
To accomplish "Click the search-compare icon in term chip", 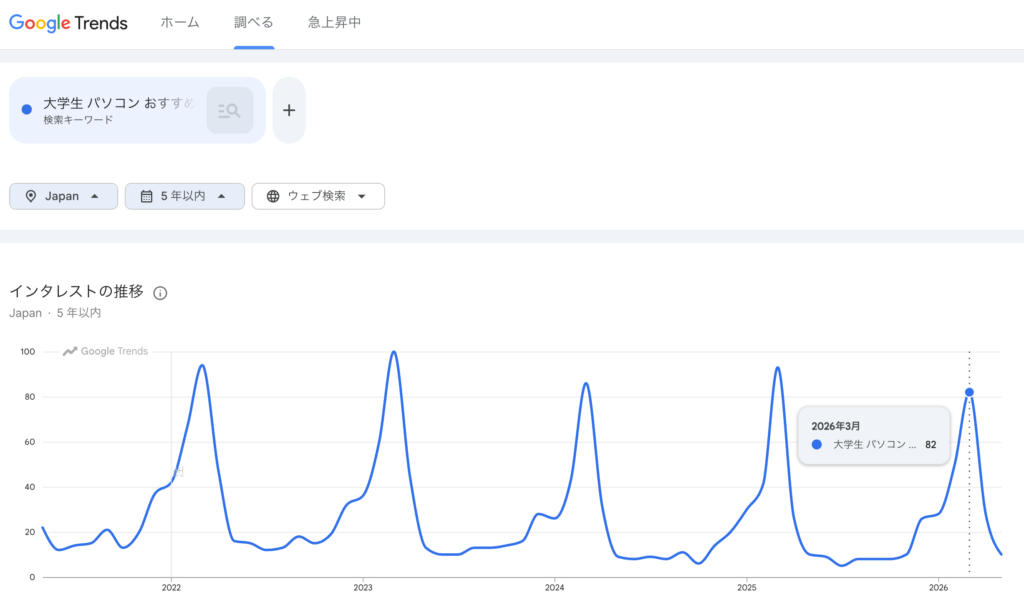I will [x=230, y=110].
